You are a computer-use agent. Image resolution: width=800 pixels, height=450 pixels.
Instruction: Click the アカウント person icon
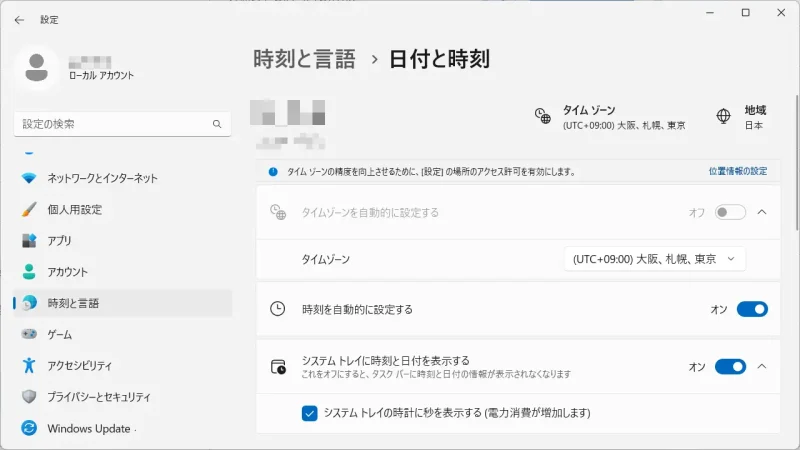[29, 272]
